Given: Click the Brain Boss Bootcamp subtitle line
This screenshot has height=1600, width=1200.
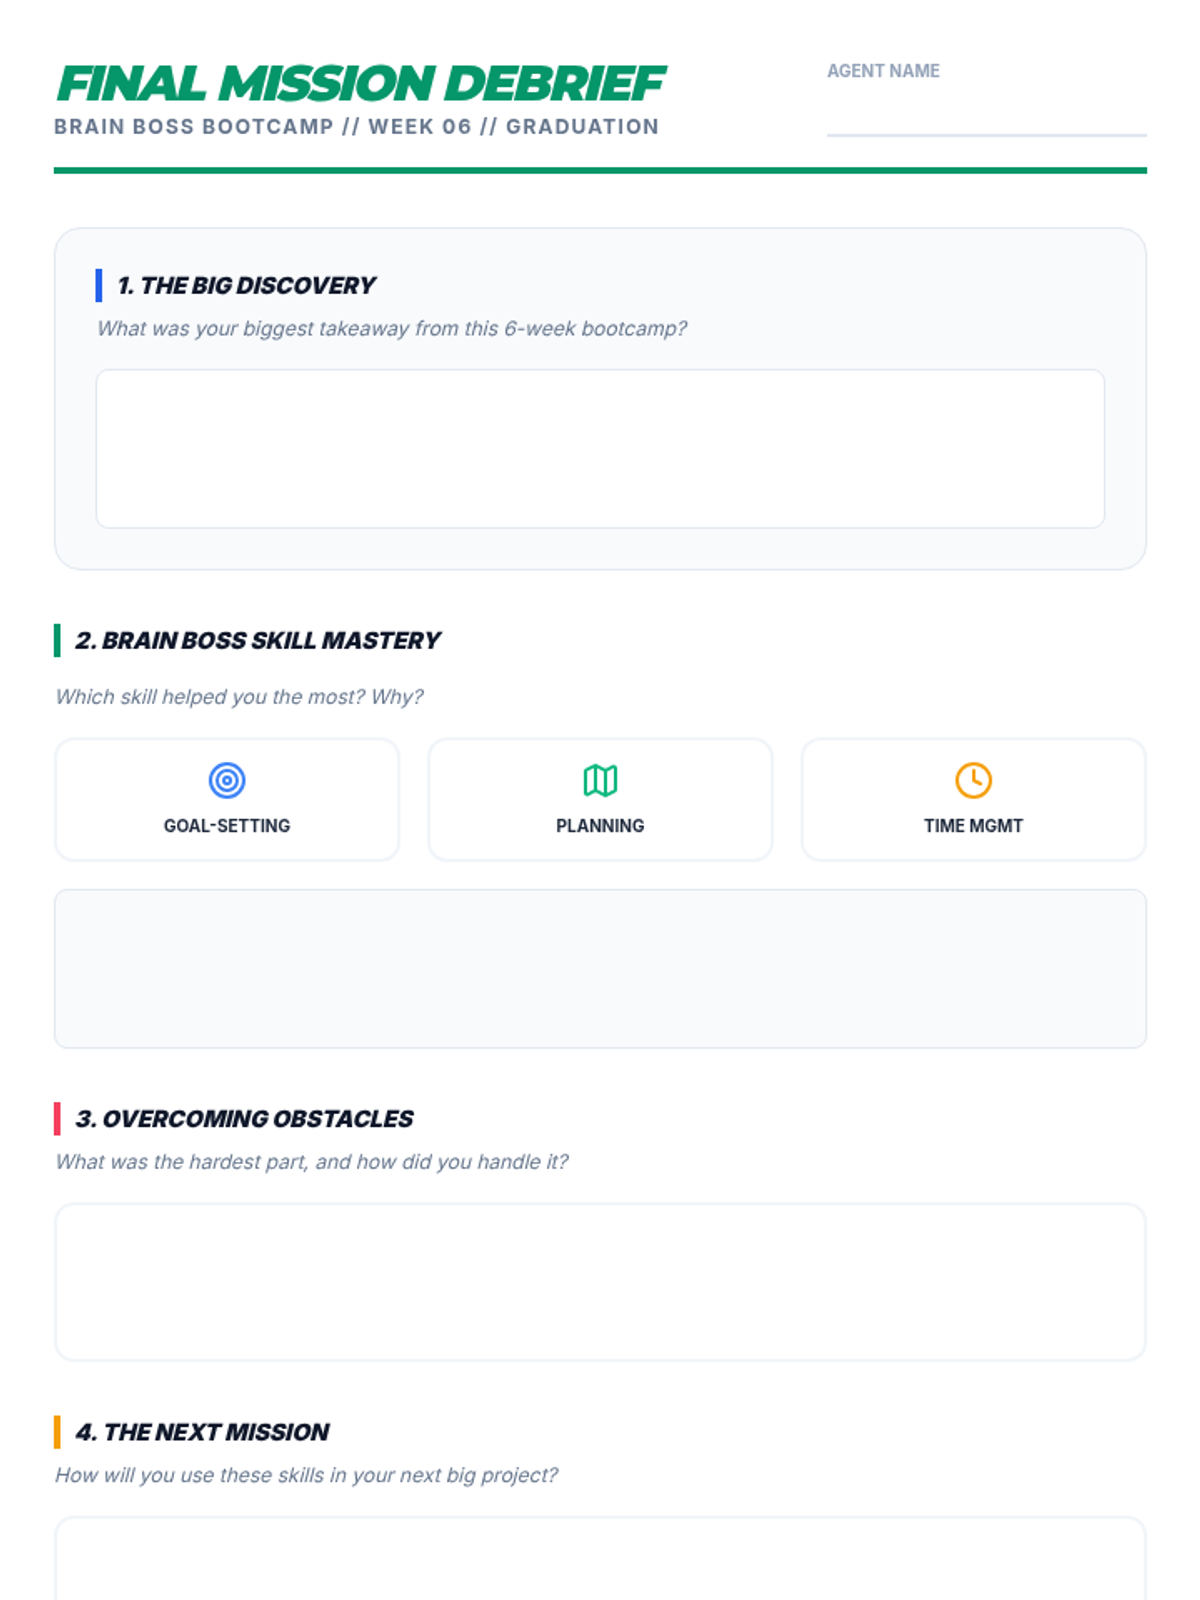Looking at the screenshot, I should pyautogui.click(x=356, y=127).
